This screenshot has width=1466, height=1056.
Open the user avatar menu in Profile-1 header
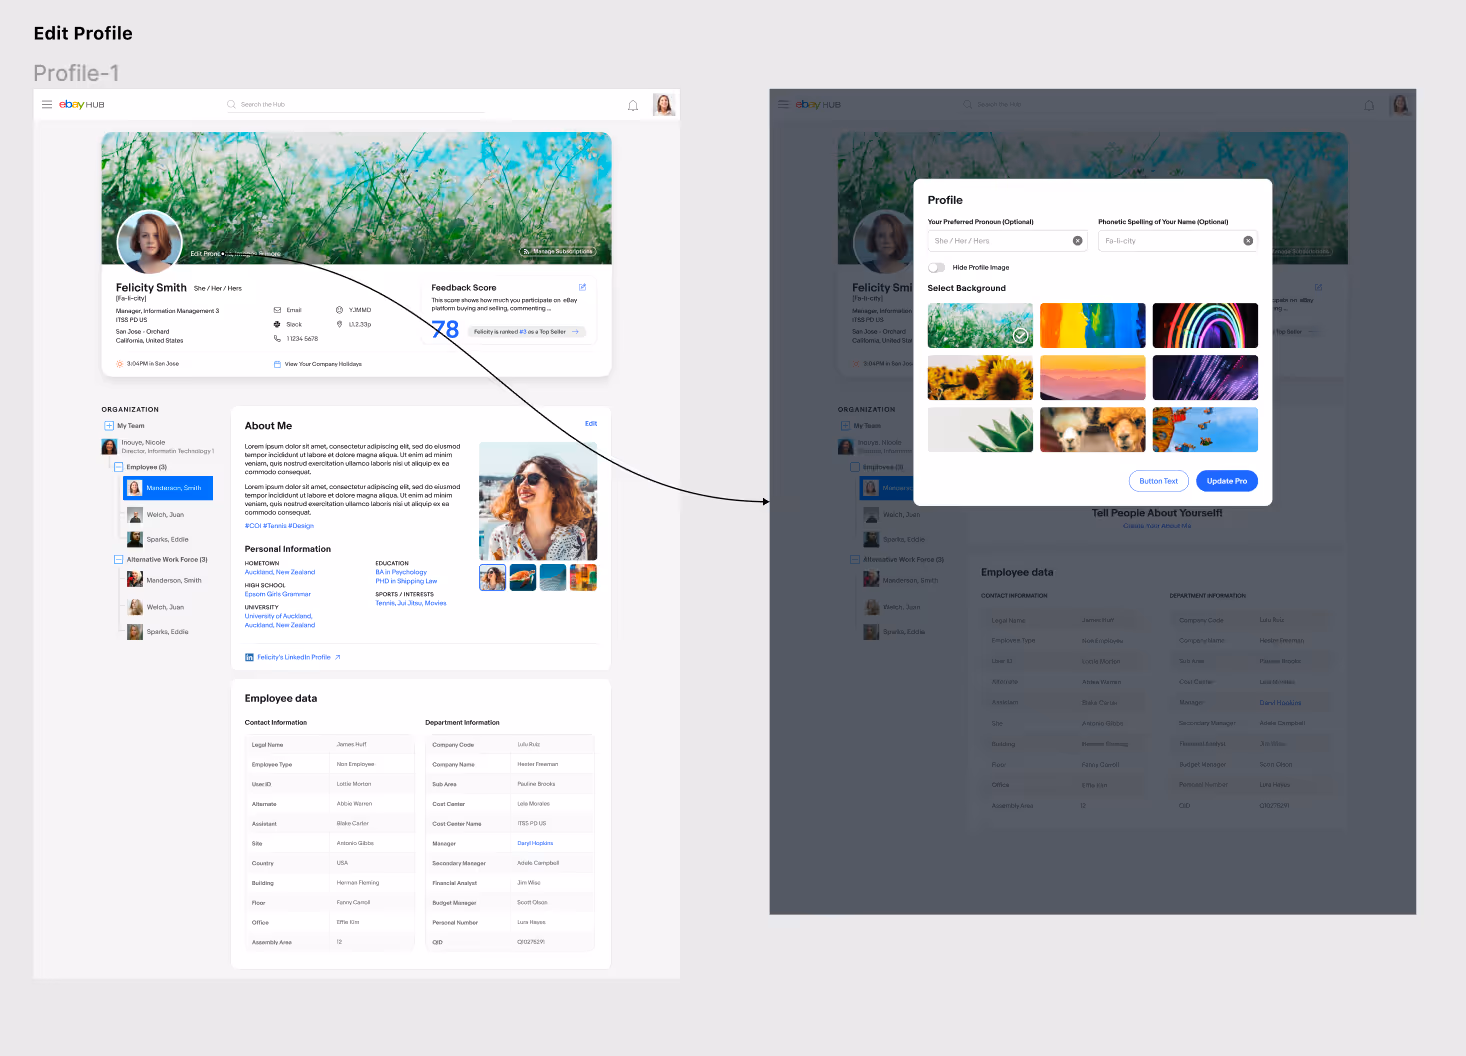coord(664,104)
